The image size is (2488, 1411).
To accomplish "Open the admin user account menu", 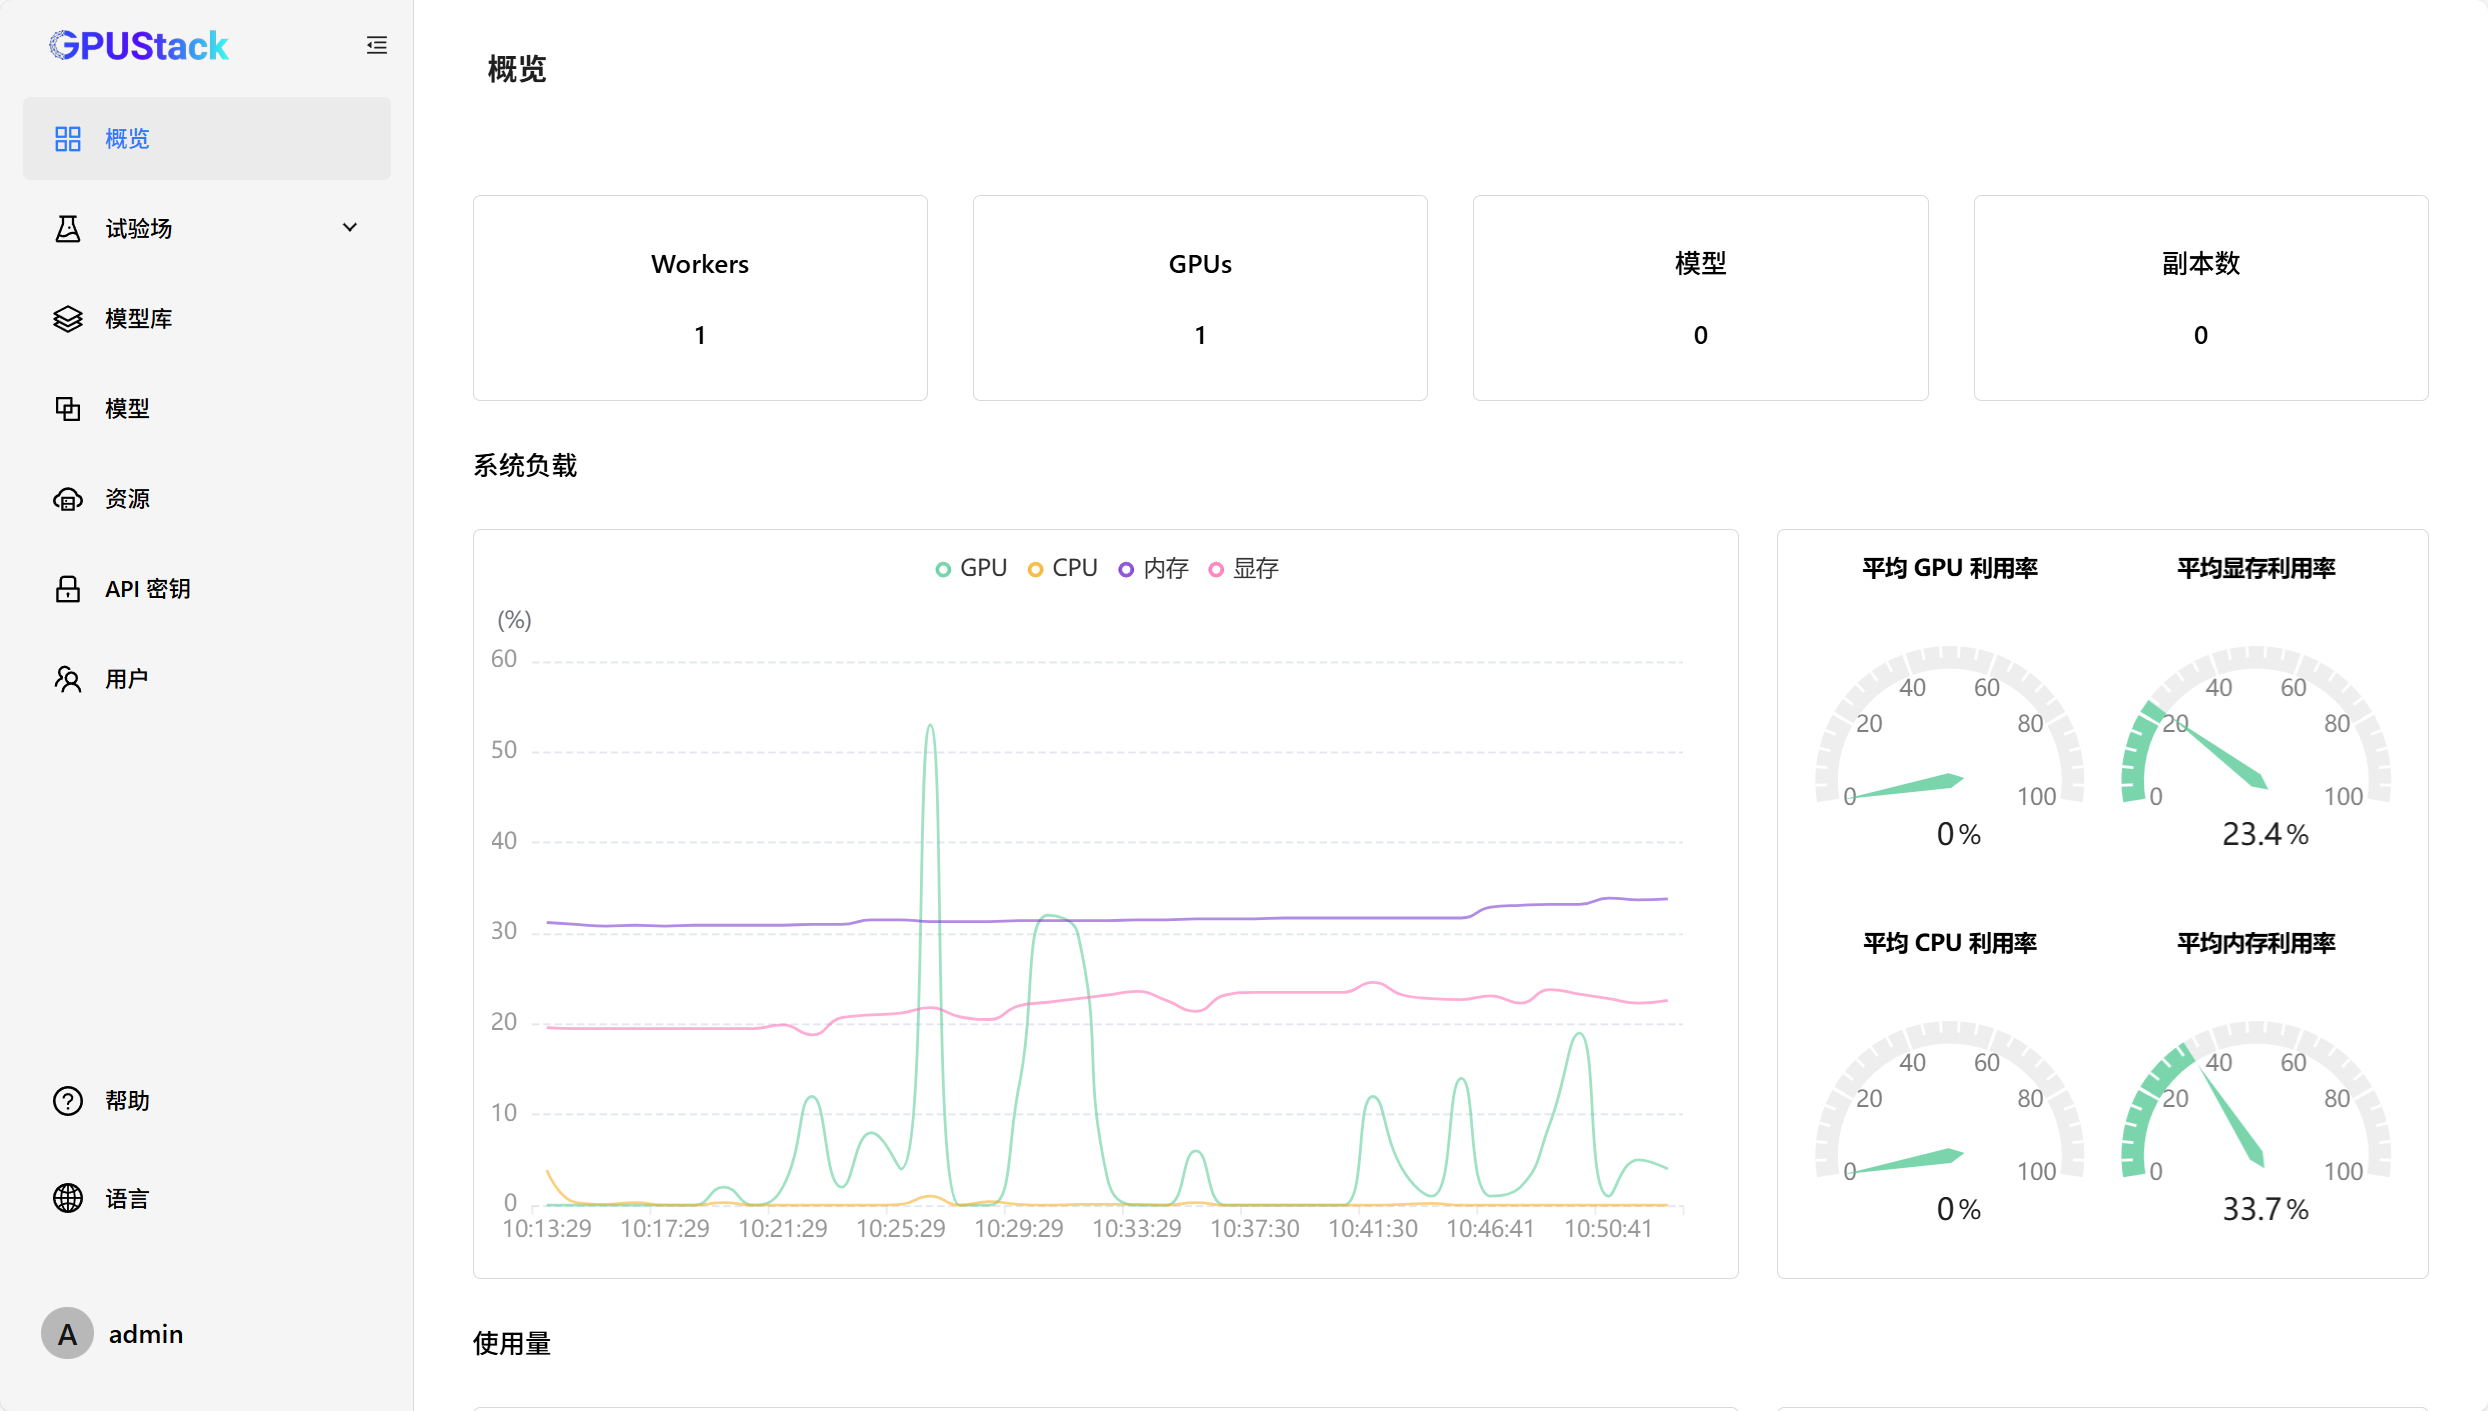I will click(113, 1334).
